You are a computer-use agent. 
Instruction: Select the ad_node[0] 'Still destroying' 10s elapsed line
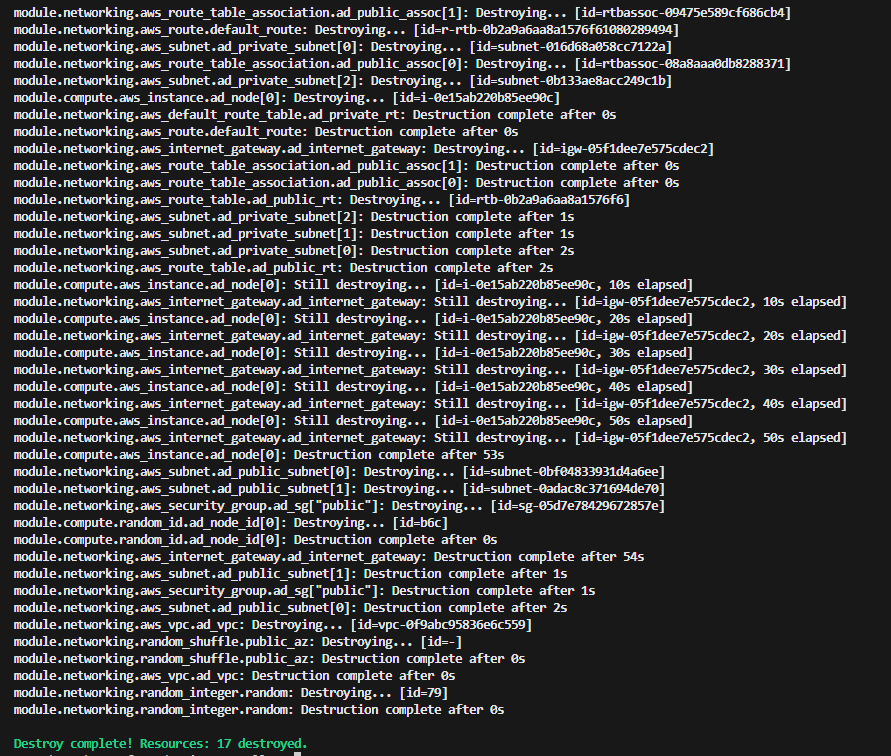pyautogui.click(x=353, y=285)
